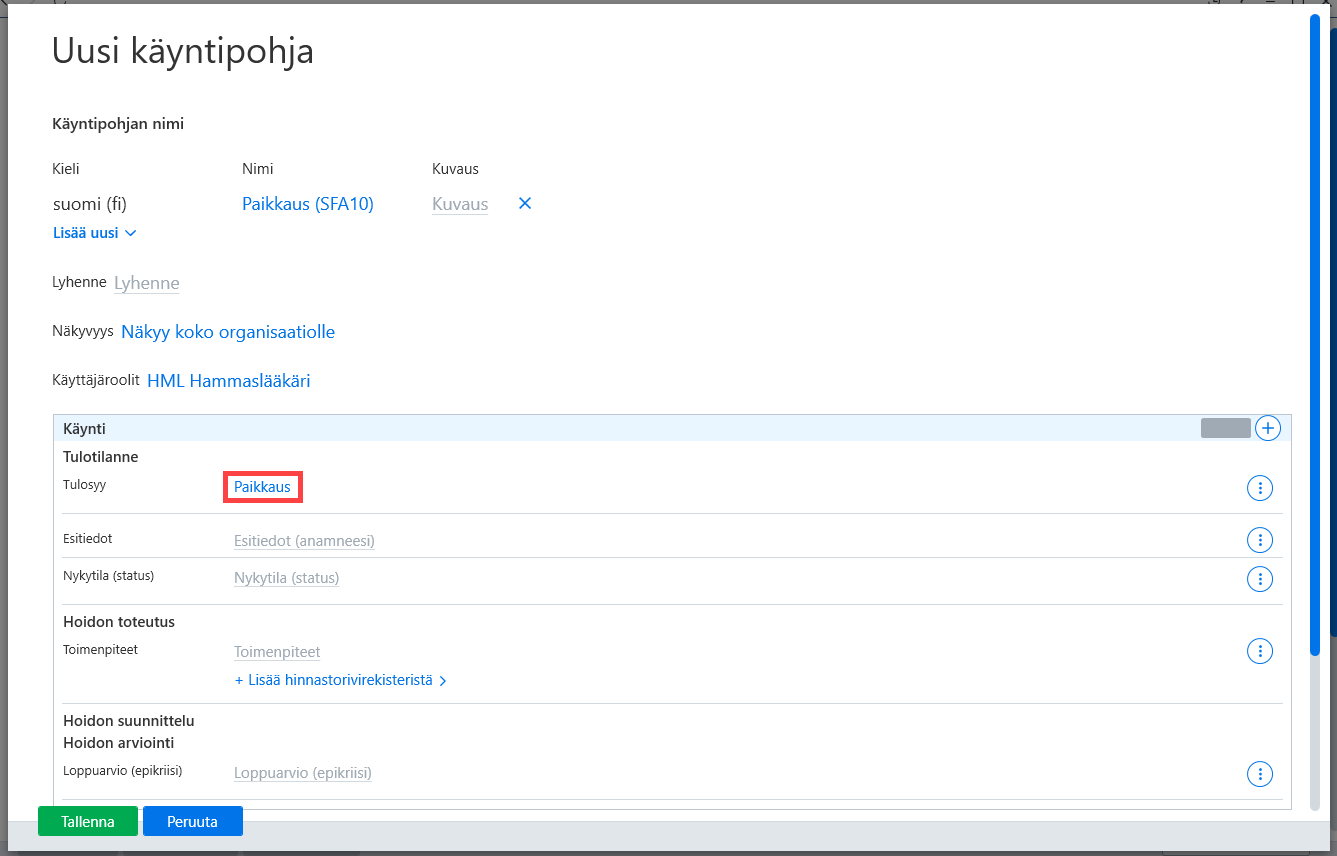
Task: Change HML Hammaslääkäri user role
Action: point(229,381)
